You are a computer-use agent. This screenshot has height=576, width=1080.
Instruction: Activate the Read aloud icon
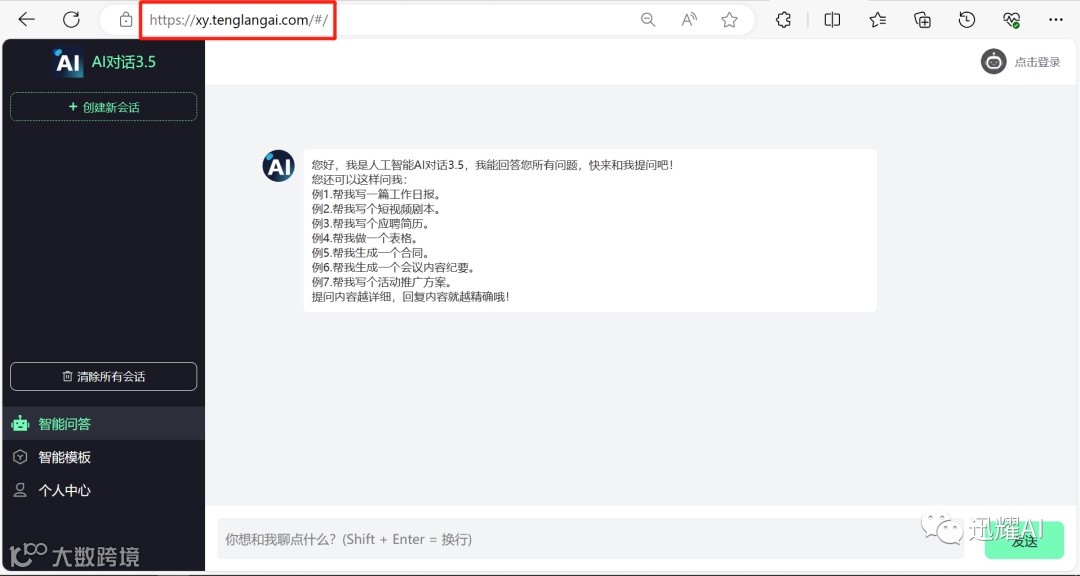tap(689, 20)
